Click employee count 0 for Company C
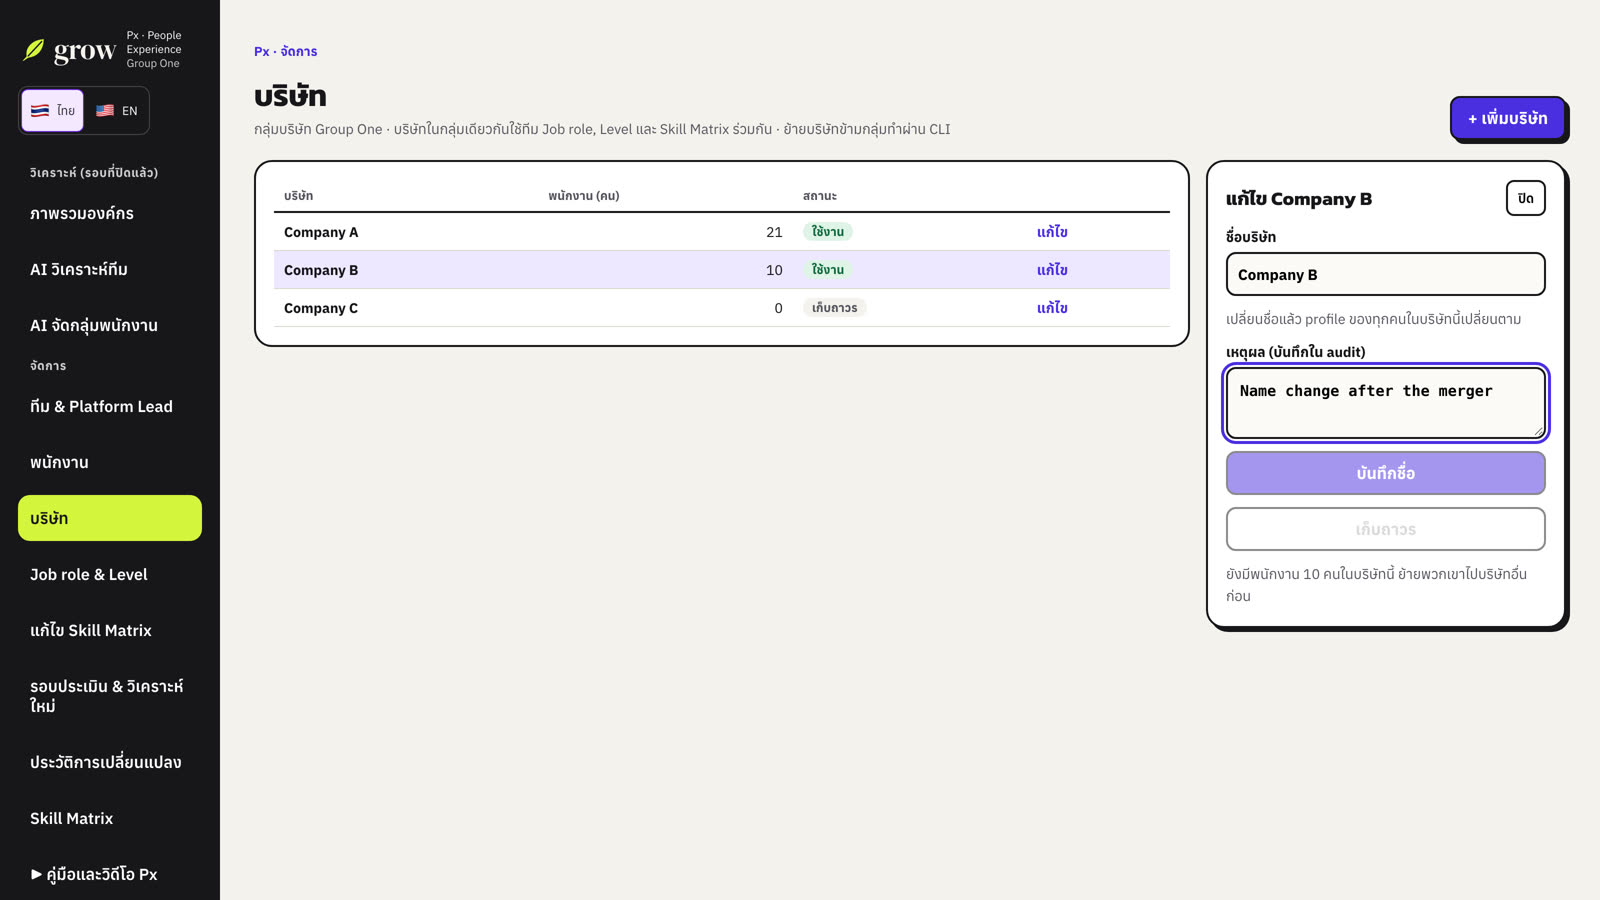Screen dimensions: 1600x900 778,308
